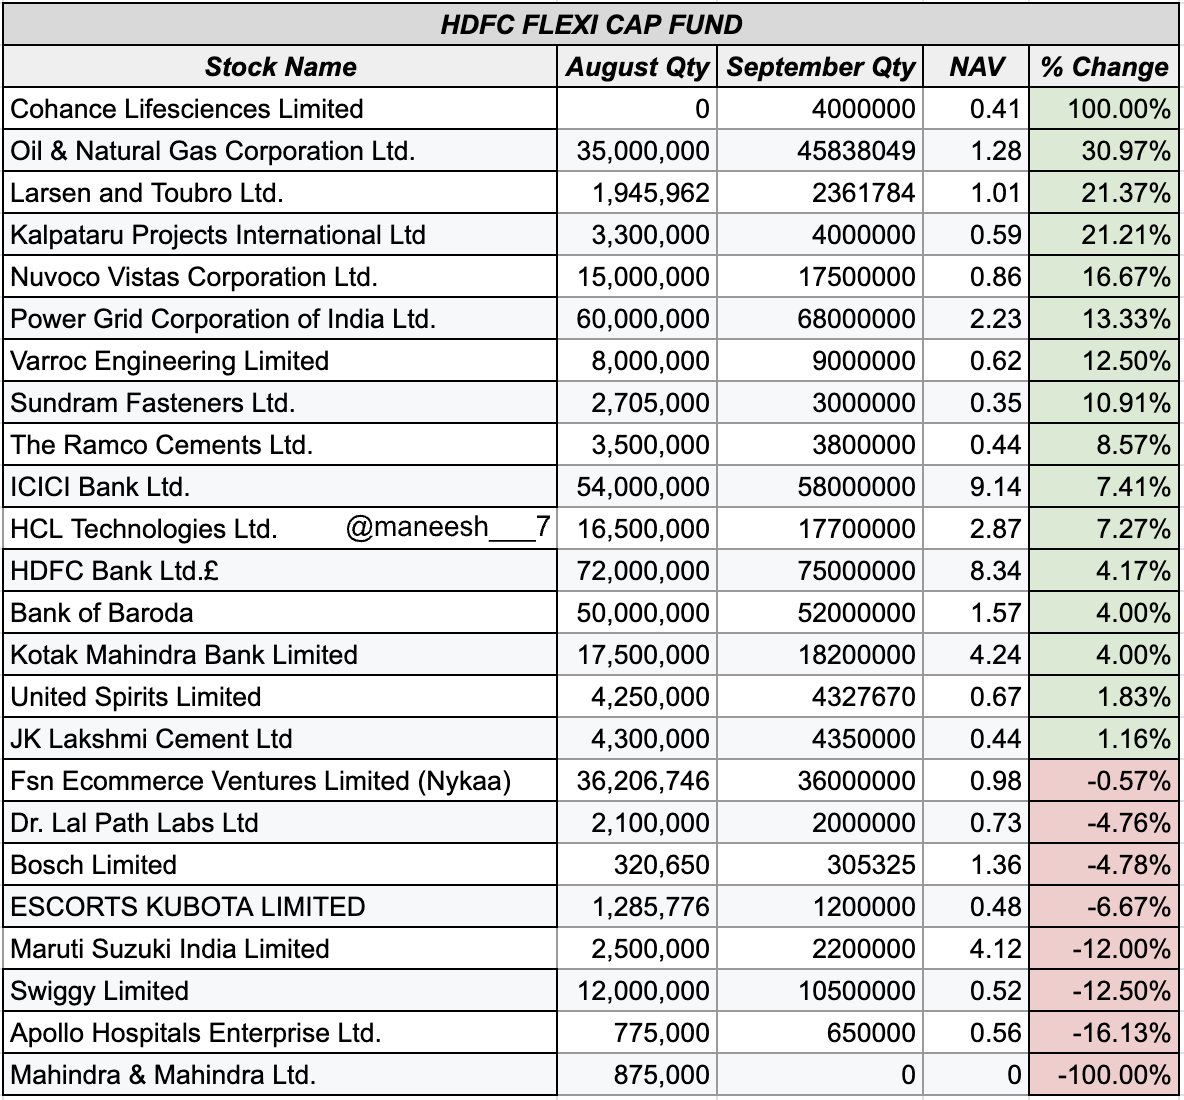Click 'Maruti Suzuki India Limited' cell
1184x1100 pixels.
point(280,948)
